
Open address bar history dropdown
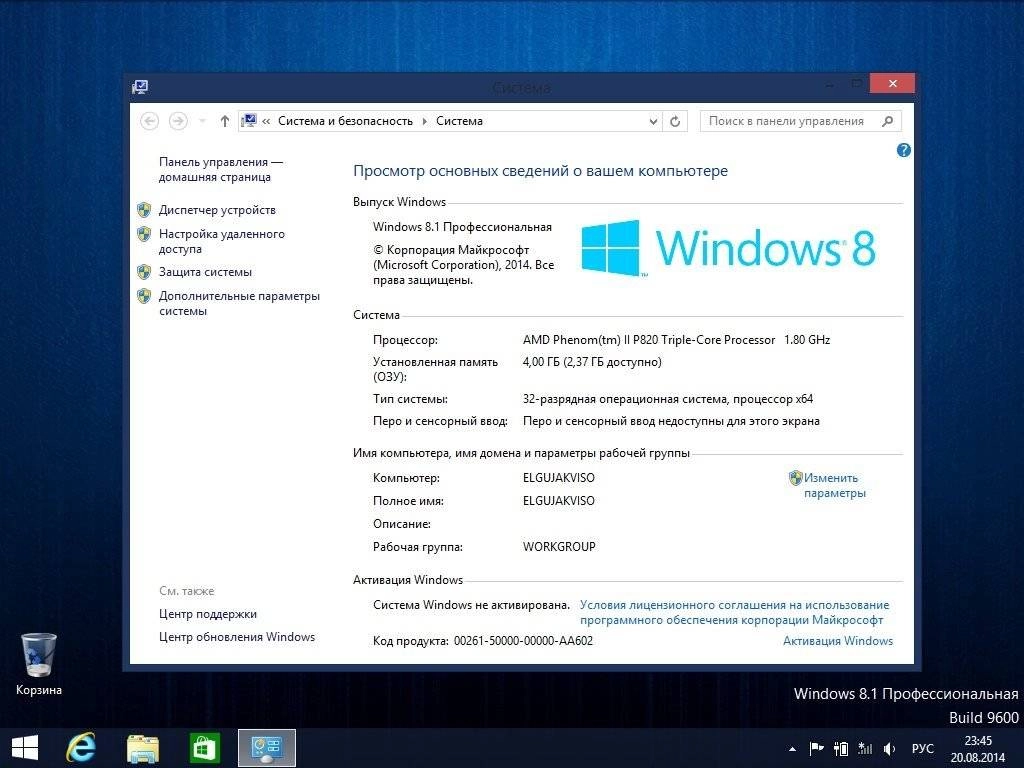(653, 121)
